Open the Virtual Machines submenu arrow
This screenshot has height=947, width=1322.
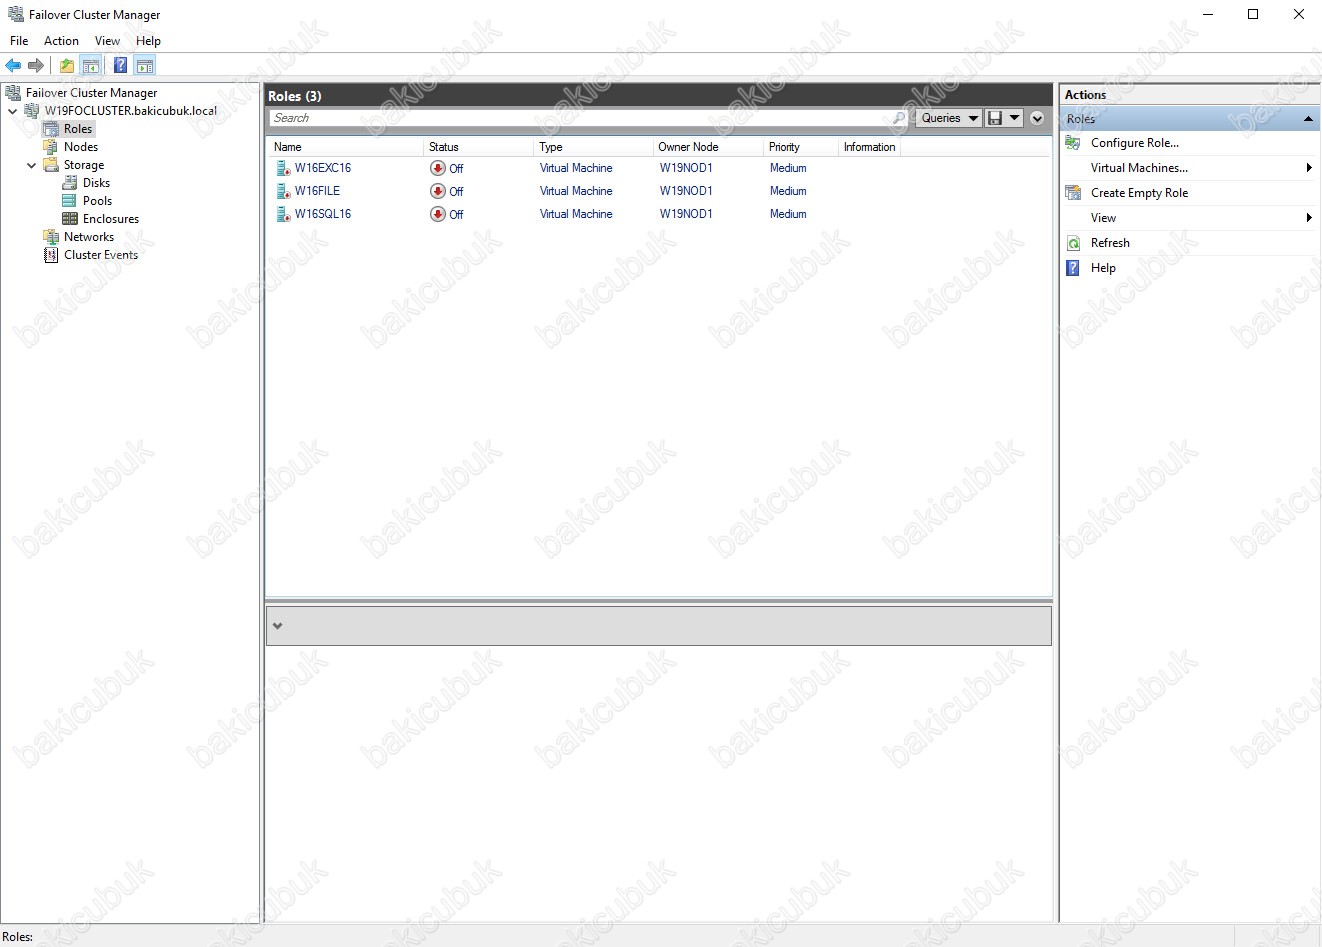[x=1309, y=168]
